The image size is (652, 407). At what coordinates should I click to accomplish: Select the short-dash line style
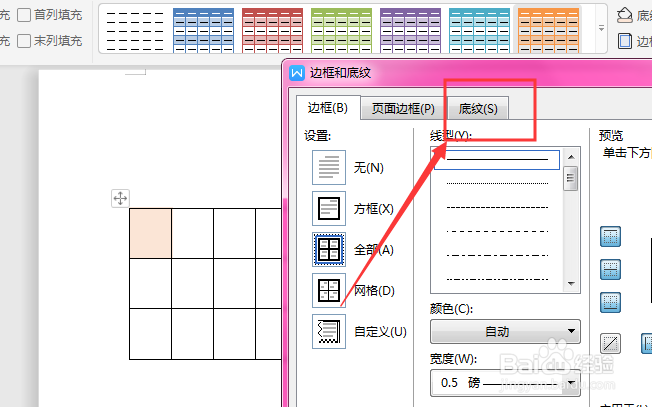pyautogui.click(x=497, y=207)
